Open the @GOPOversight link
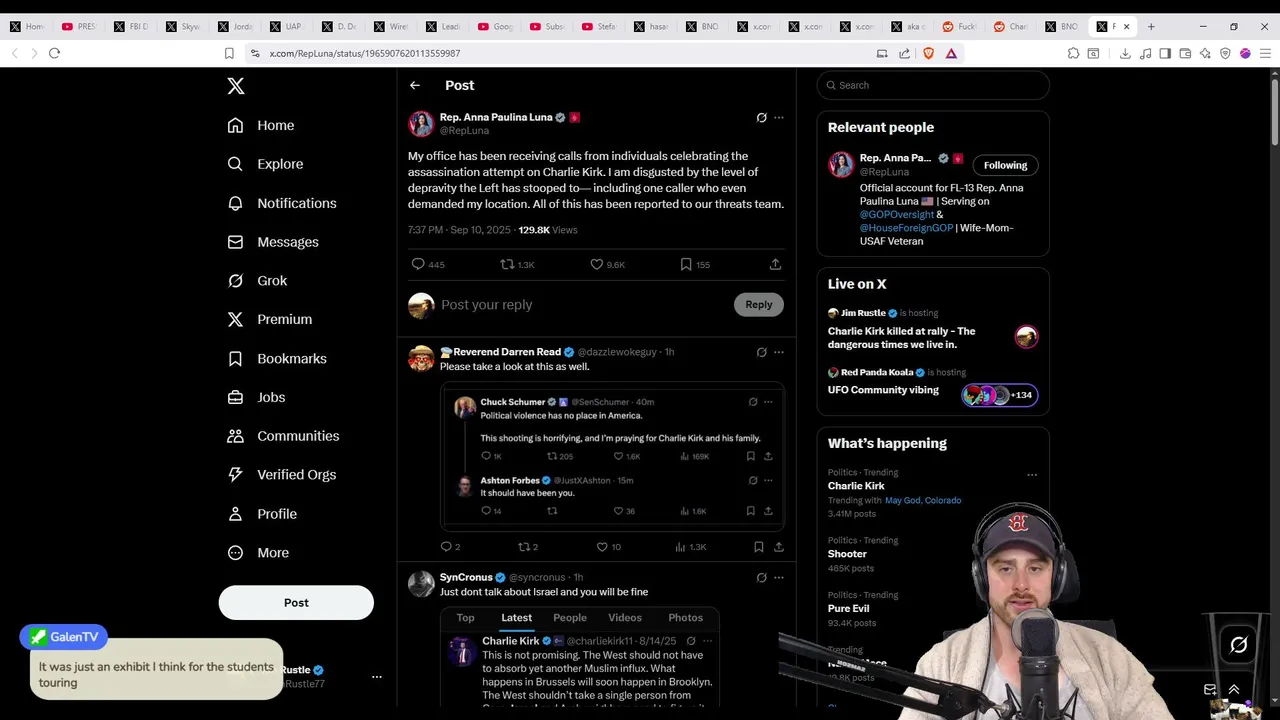The height and width of the screenshot is (720, 1280). [x=897, y=214]
